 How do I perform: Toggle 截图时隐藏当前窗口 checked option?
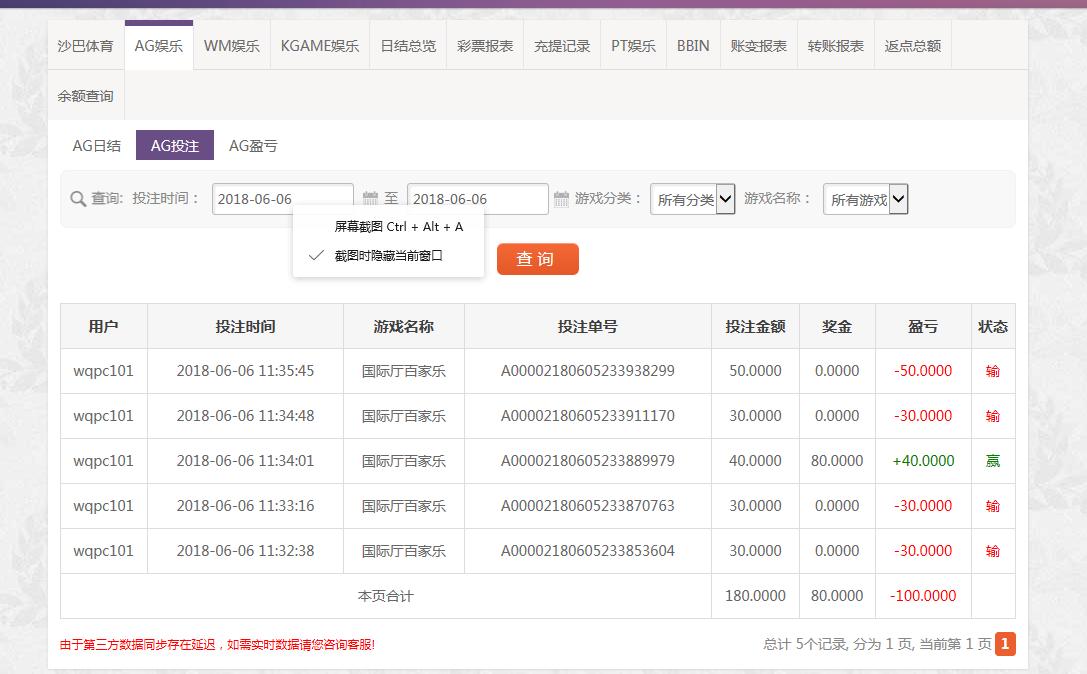pos(388,256)
